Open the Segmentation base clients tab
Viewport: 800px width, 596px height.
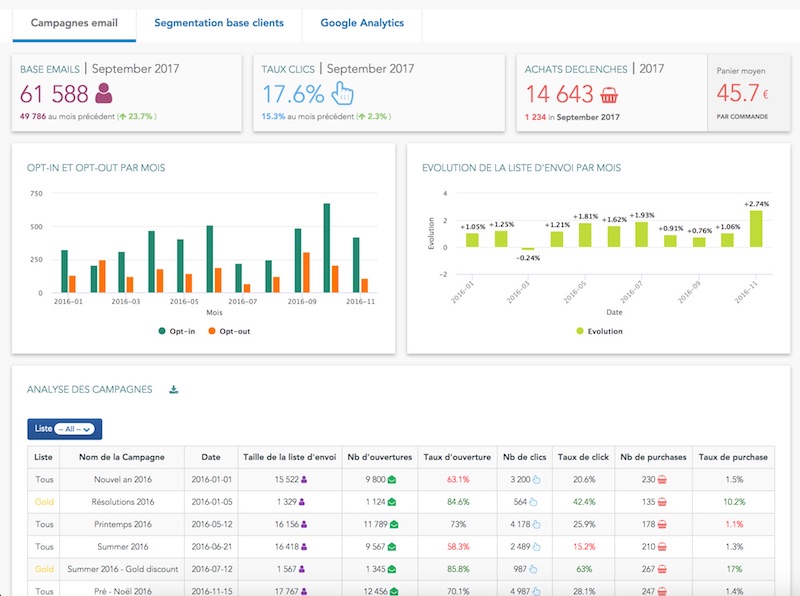[219, 23]
